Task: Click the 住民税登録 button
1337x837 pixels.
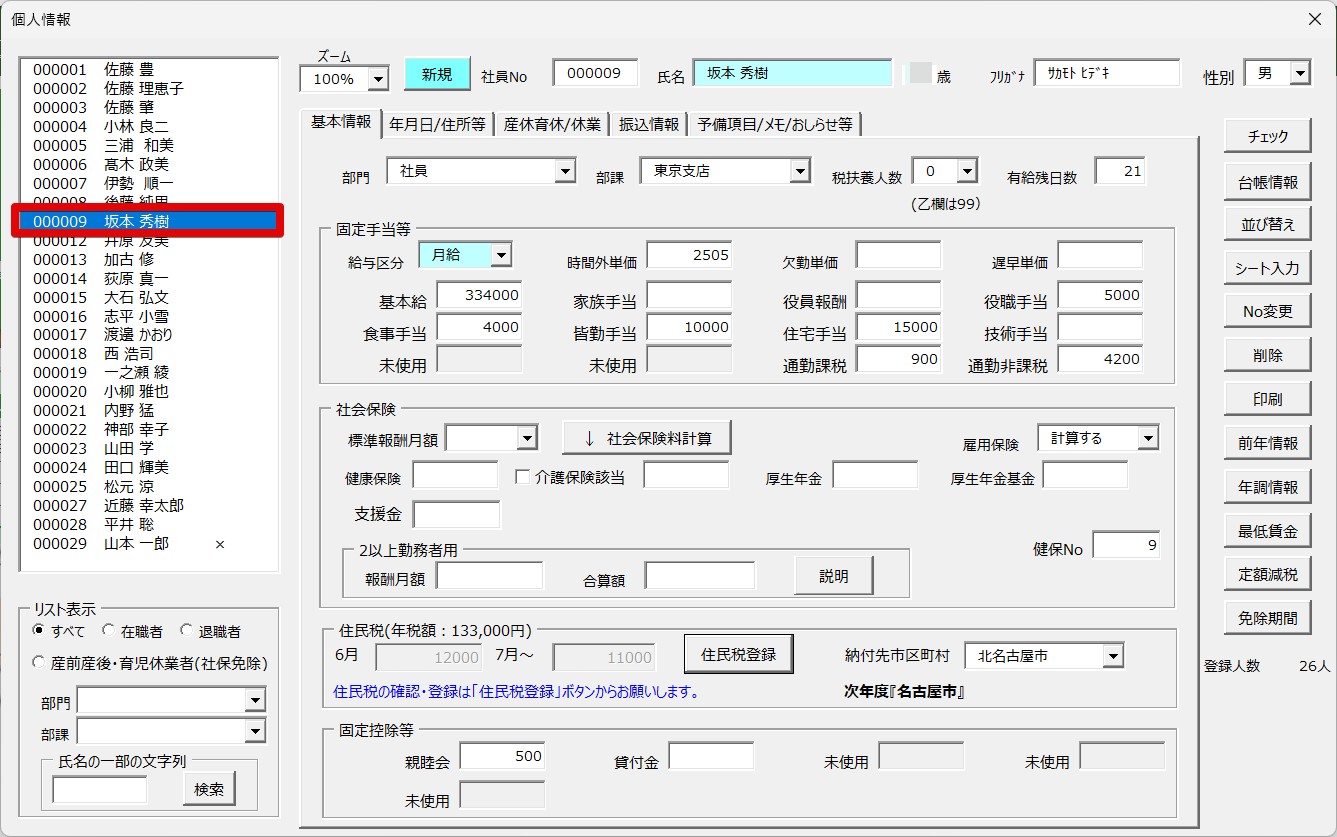Action: (x=738, y=654)
